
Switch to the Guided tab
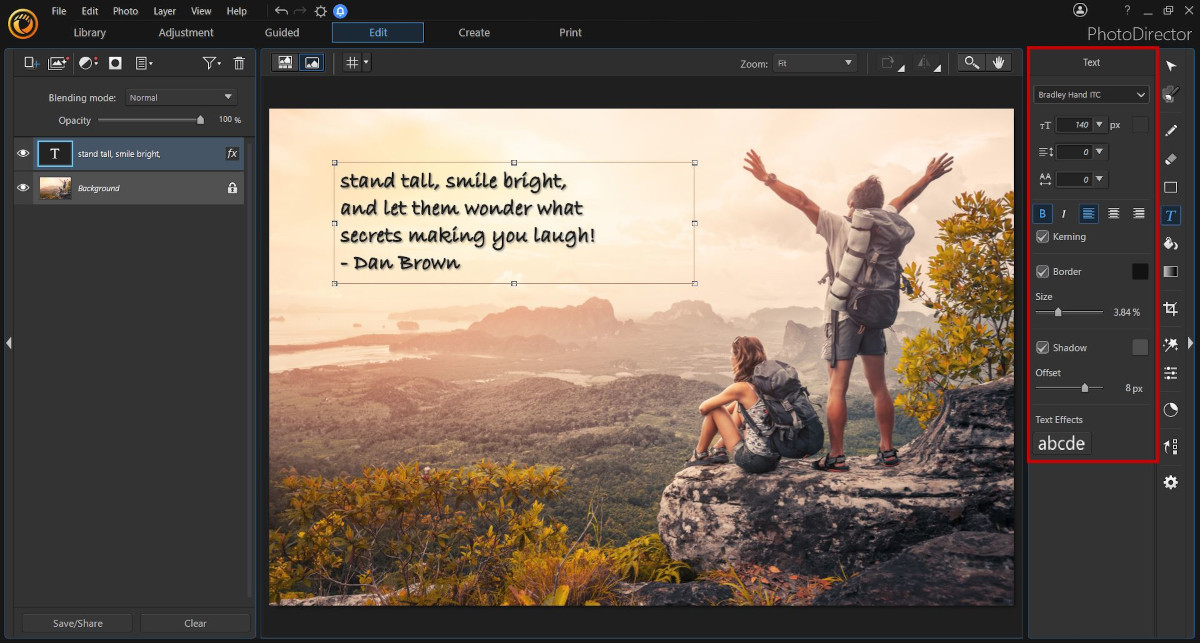coord(282,33)
